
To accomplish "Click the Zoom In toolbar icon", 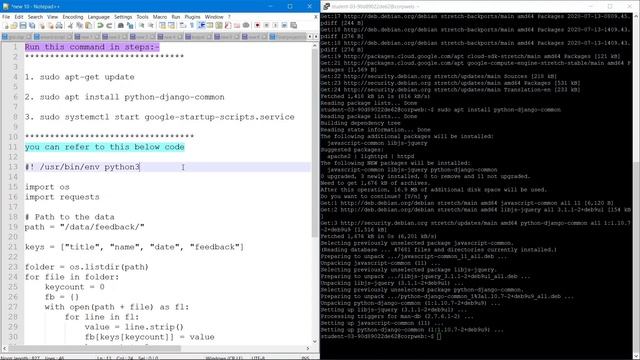I will coord(141,26).
